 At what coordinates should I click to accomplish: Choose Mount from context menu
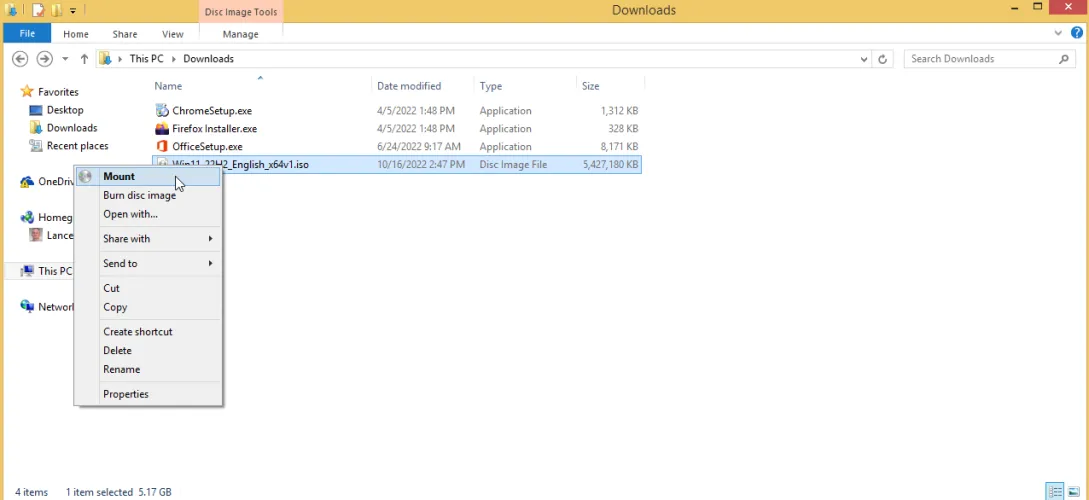tap(119, 177)
